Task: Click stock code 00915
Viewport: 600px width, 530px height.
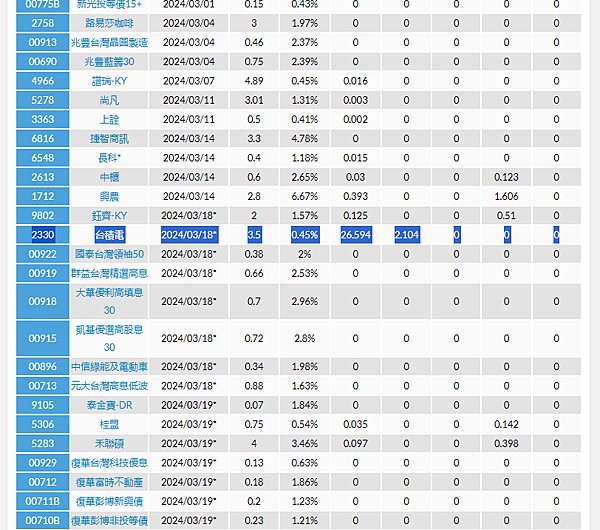Action: 42,339
